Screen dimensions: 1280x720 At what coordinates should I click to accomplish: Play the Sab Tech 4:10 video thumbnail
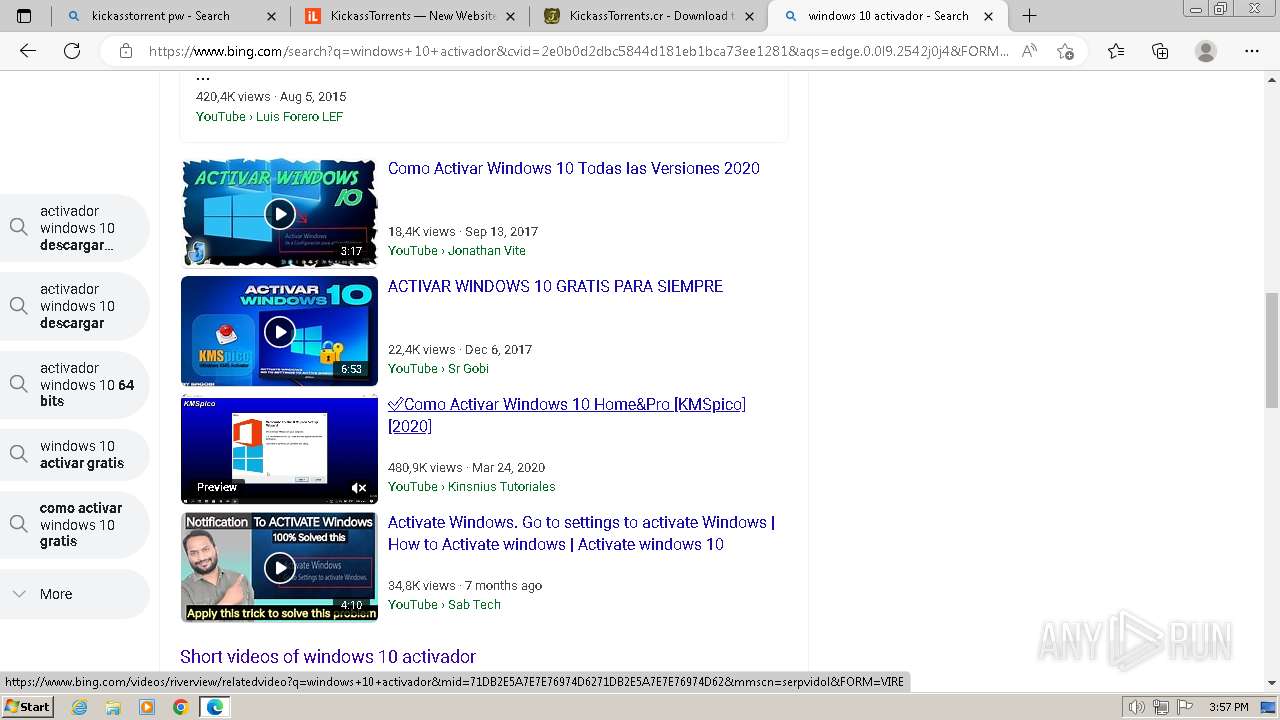pyautogui.click(x=279, y=567)
